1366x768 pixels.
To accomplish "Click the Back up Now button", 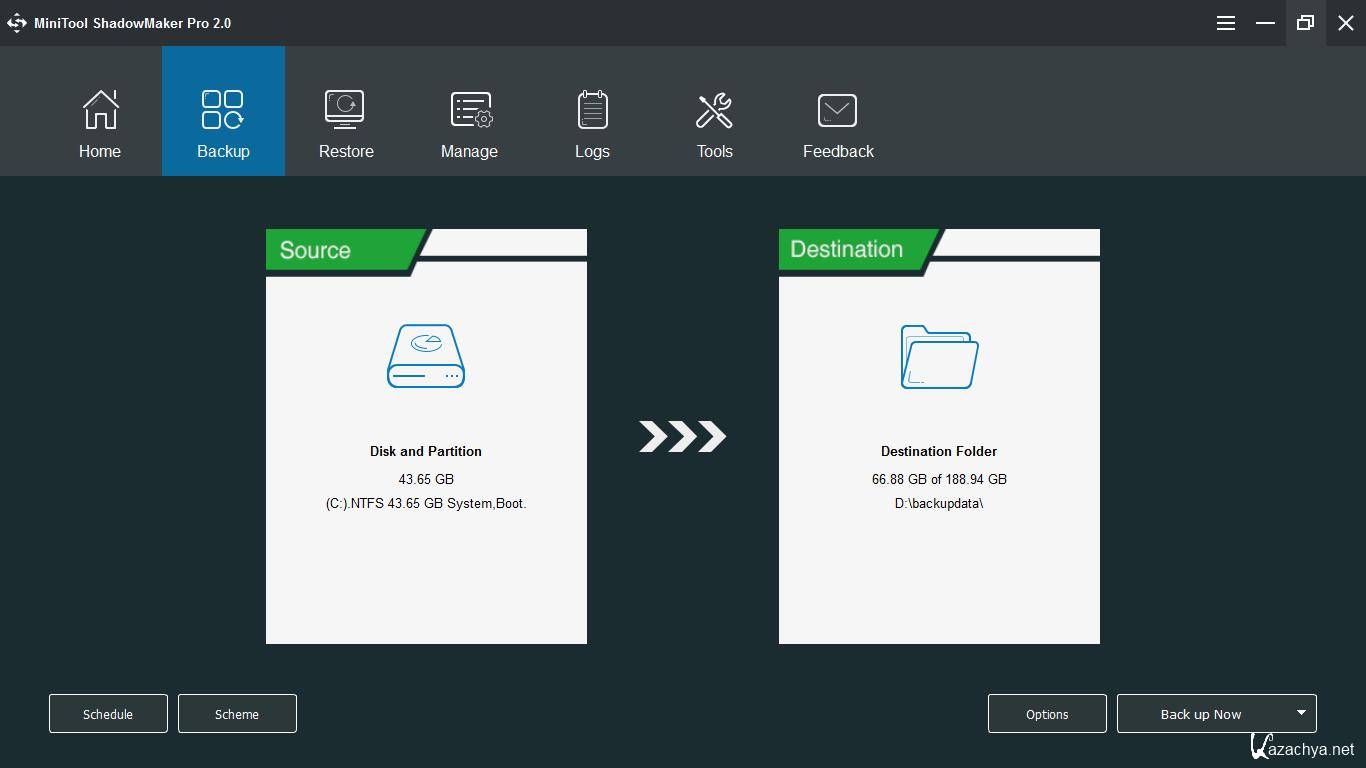I will click(1200, 714).
